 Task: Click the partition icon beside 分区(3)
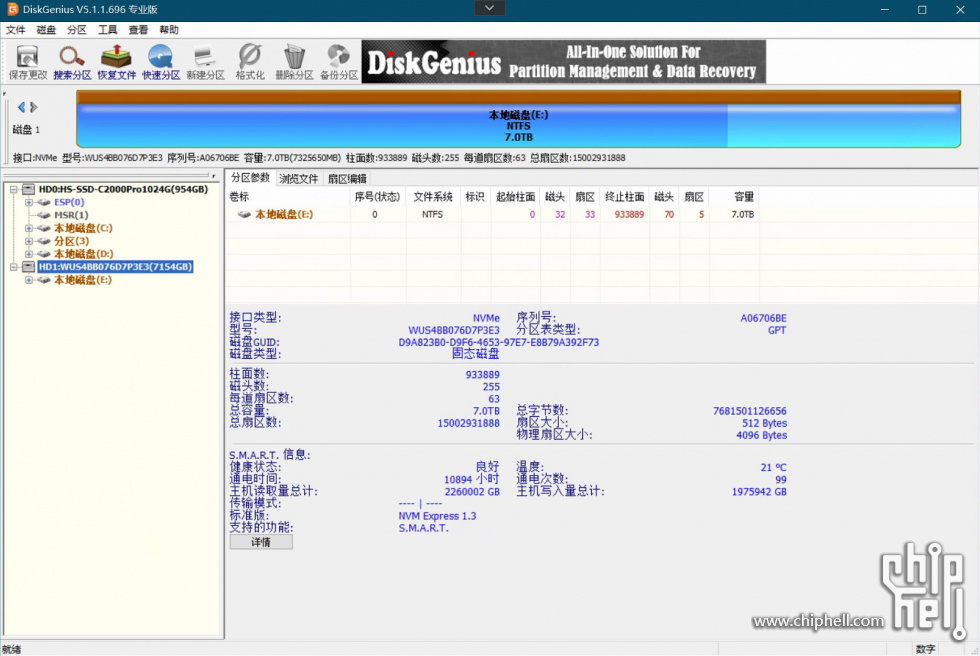coord(43,241)
